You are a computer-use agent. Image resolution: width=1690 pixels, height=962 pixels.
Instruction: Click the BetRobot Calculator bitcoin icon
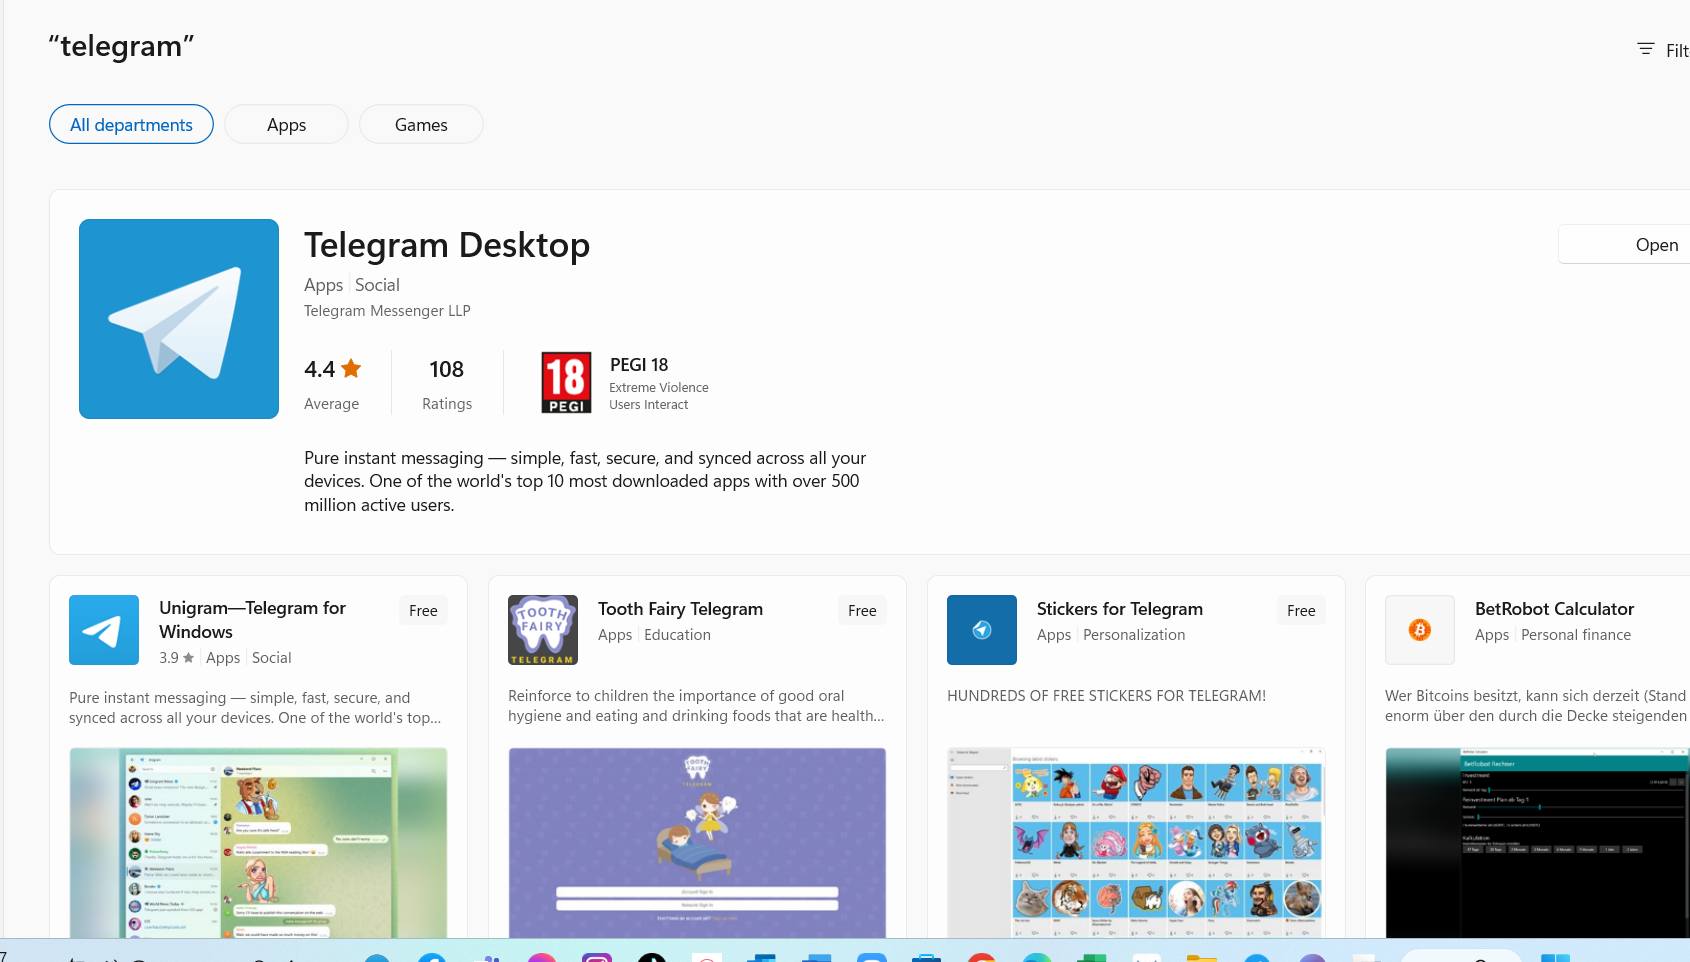pos(1420,630)
